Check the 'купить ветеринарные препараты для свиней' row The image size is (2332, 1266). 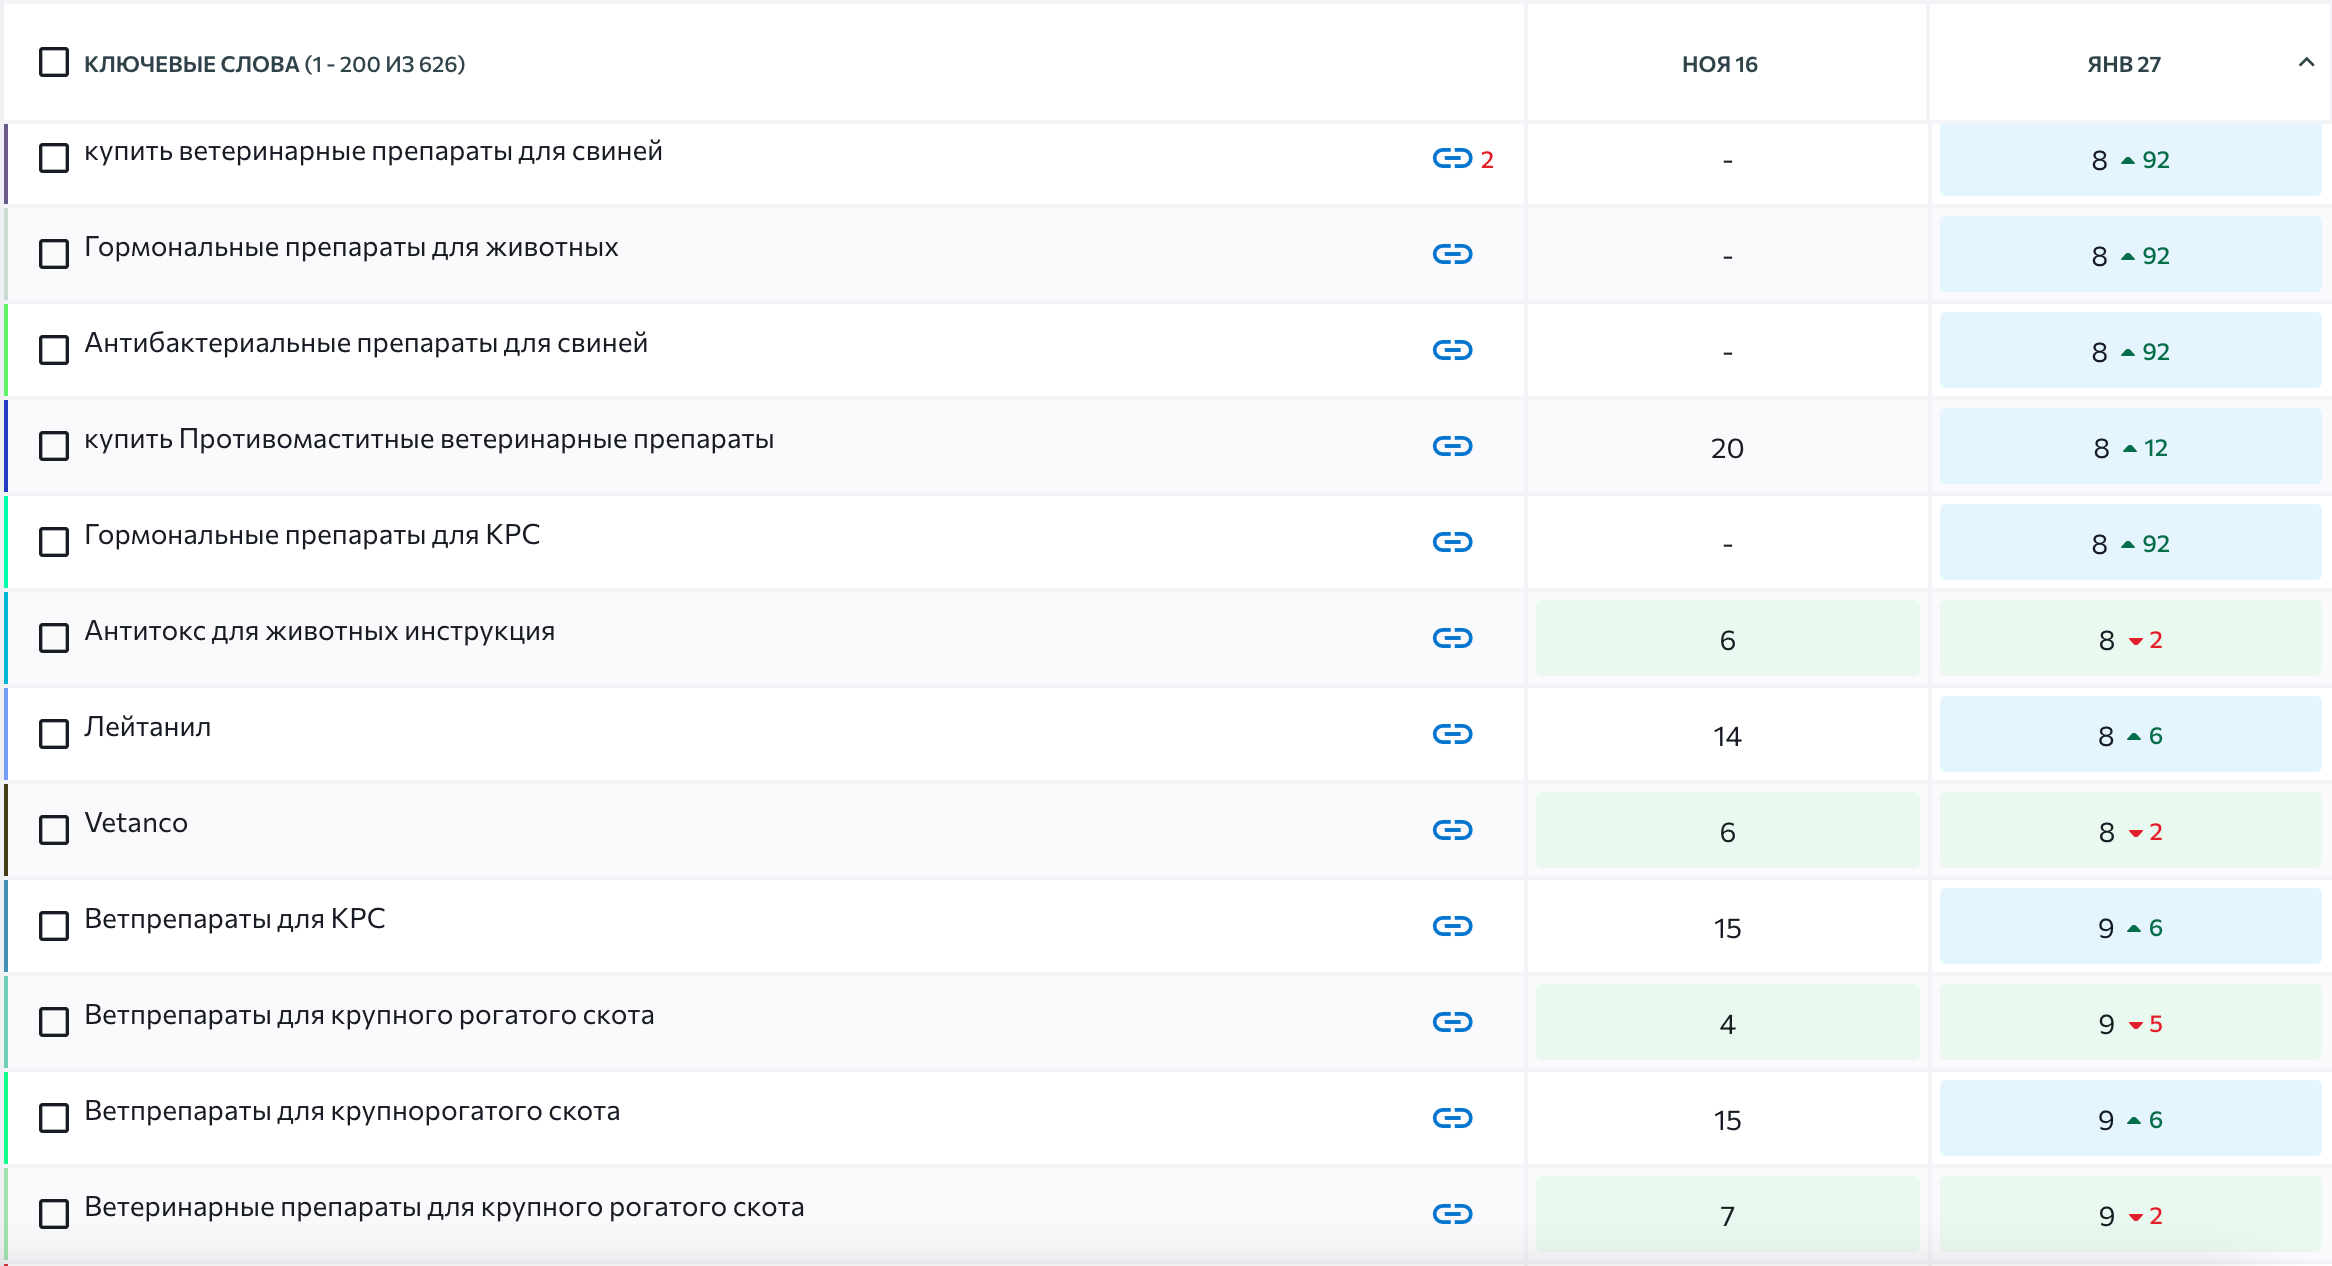(54, 158)
